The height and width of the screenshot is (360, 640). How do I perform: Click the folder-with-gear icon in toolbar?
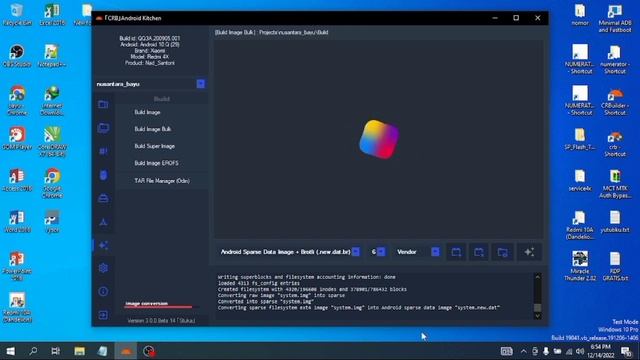tap(503, 252)
